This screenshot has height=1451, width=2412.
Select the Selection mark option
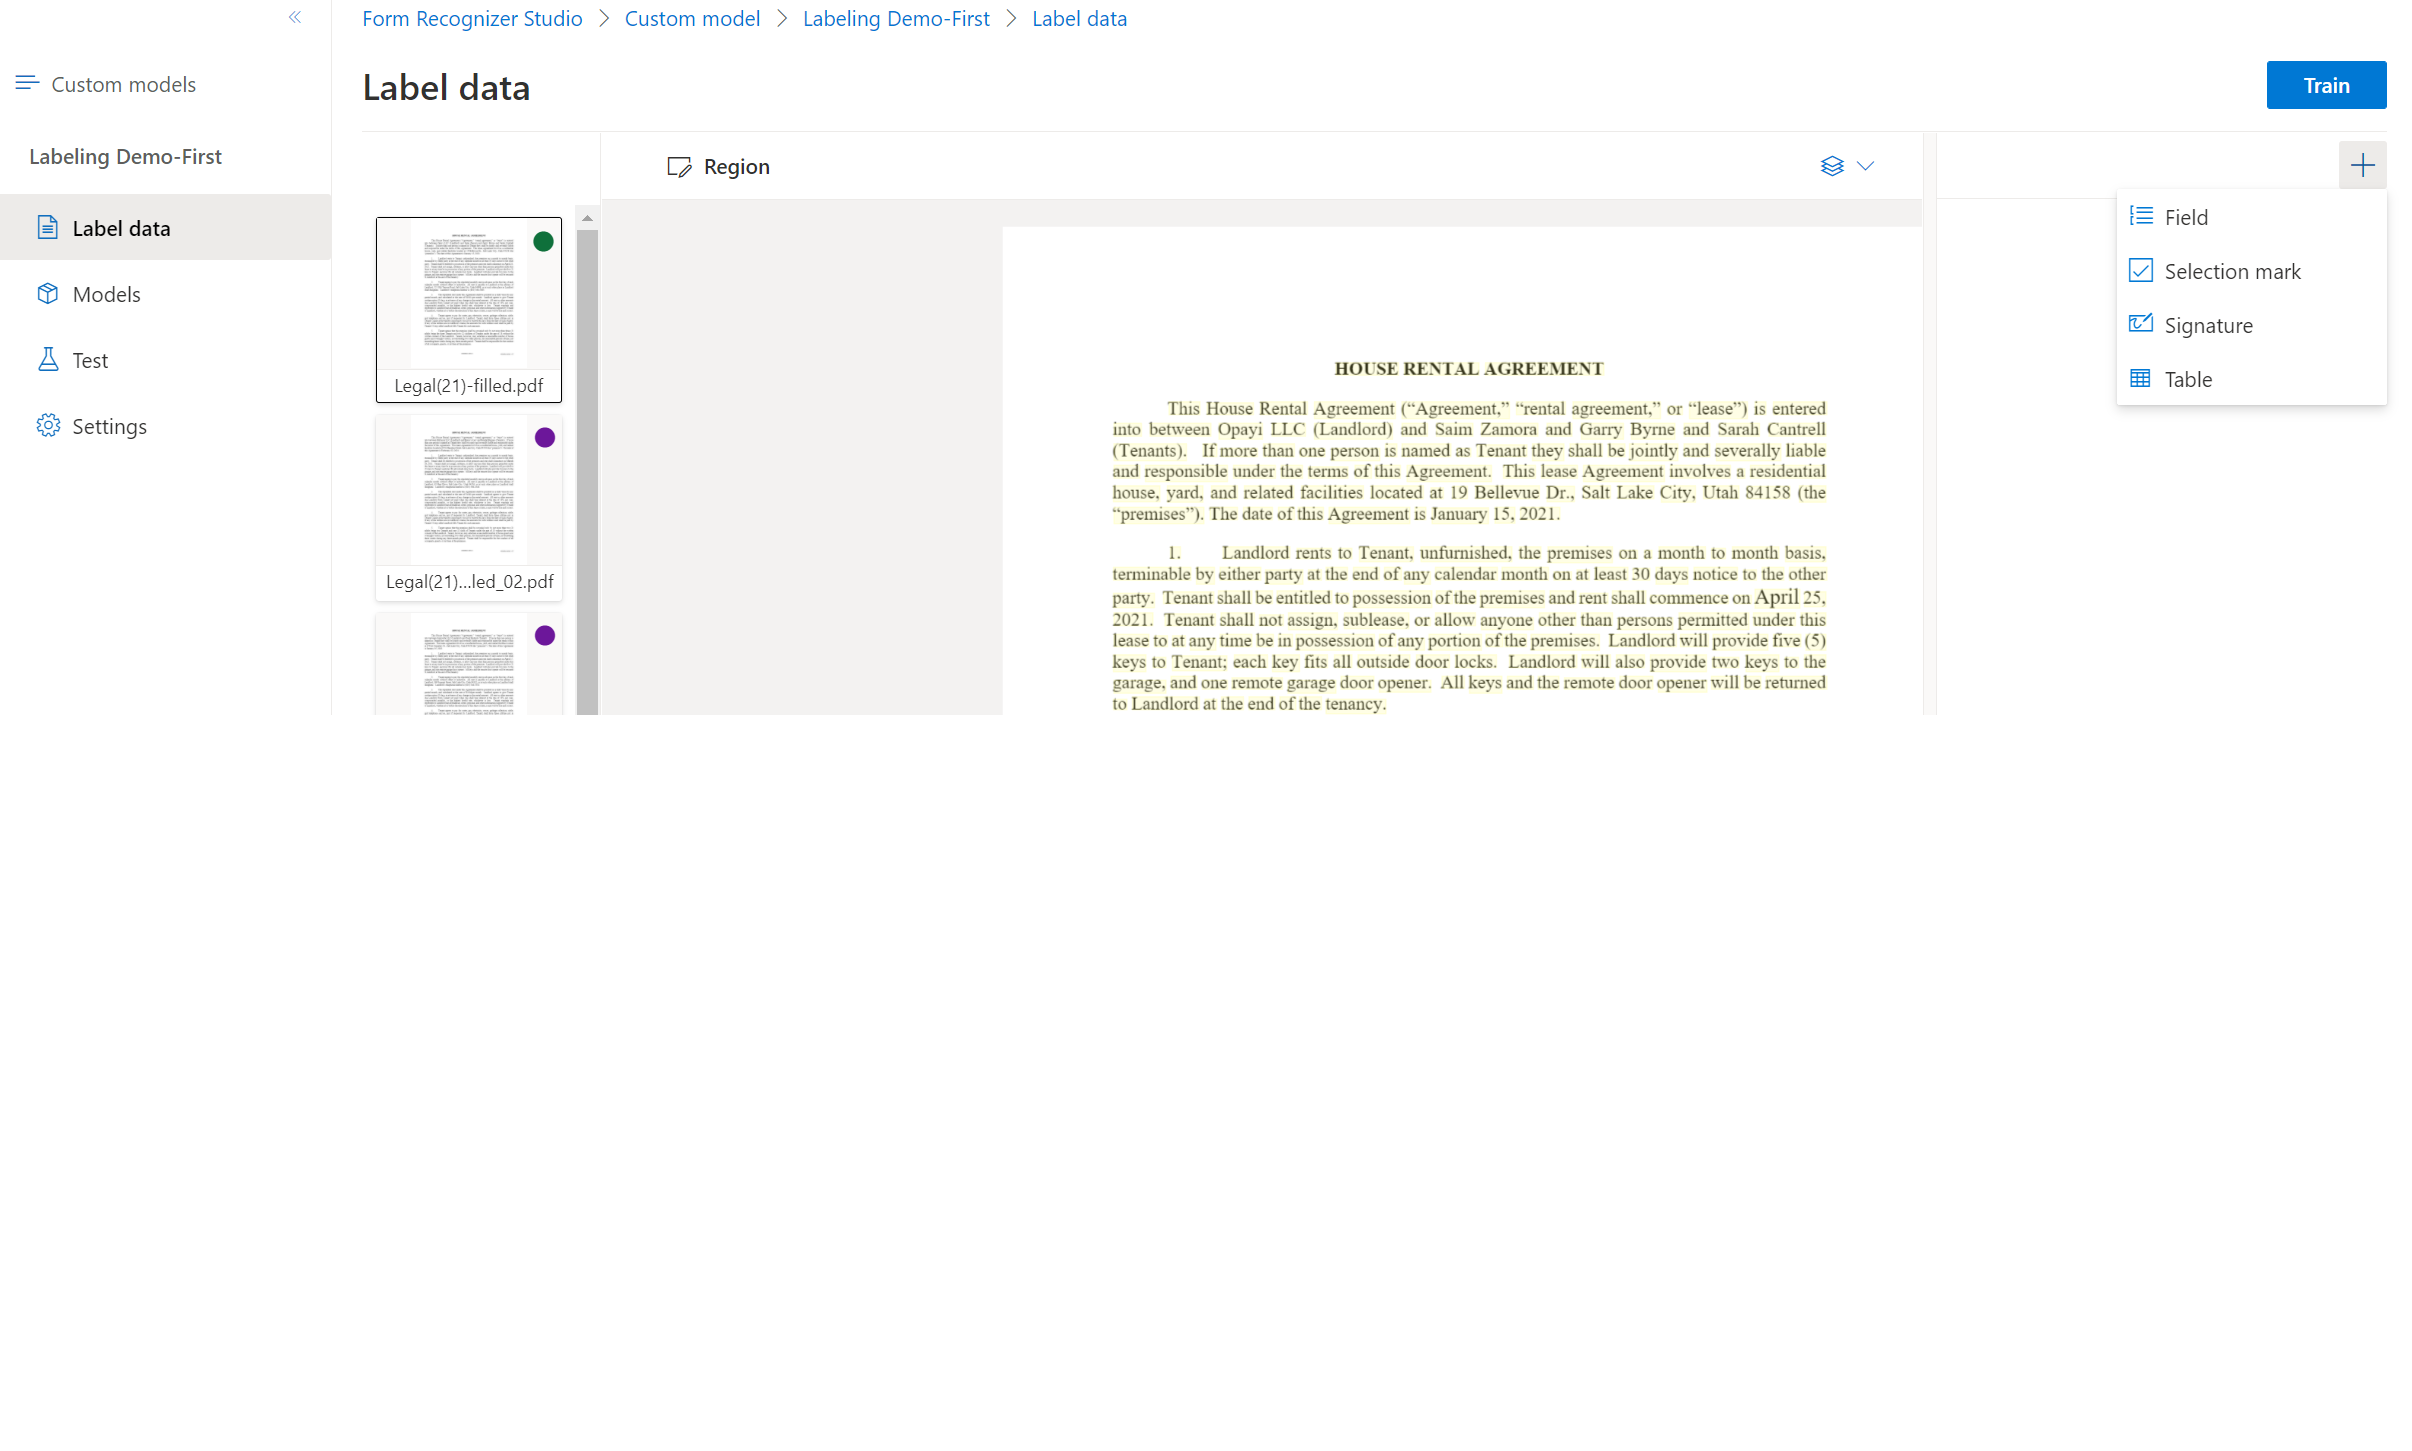(2233, 271)
